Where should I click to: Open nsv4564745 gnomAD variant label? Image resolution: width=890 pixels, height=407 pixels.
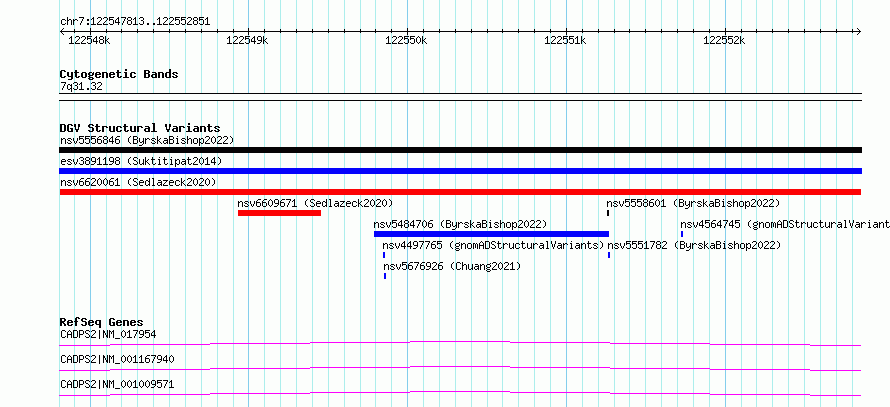(785, 224)
